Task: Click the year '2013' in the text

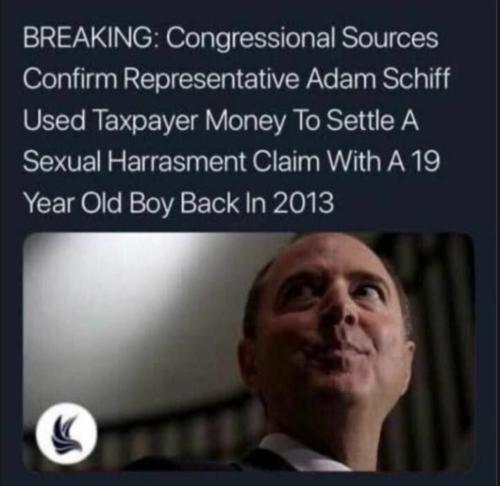Action: click(x=304, y=202)
